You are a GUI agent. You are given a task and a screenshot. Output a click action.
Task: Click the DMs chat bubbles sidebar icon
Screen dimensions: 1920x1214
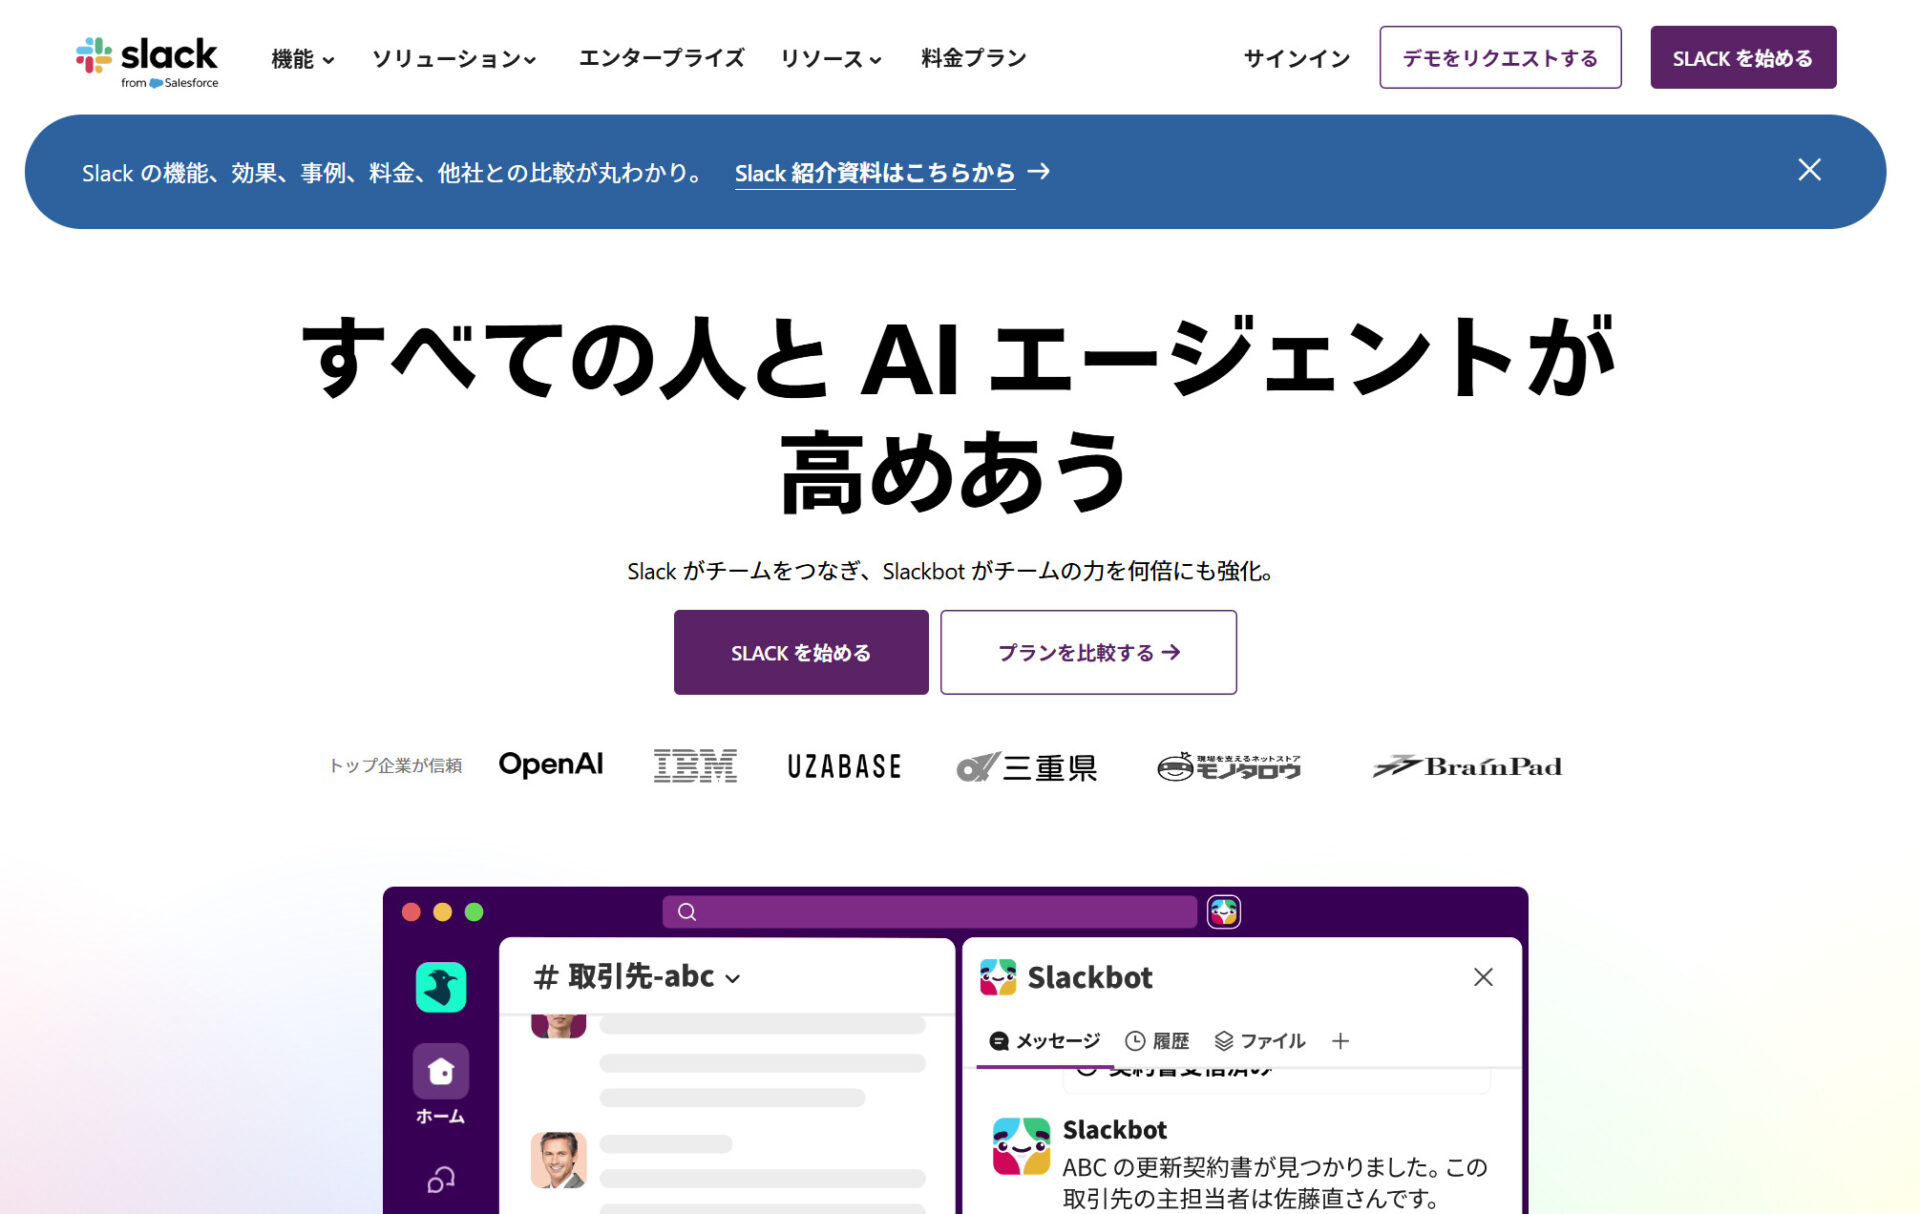click(x=441, y=1180)
